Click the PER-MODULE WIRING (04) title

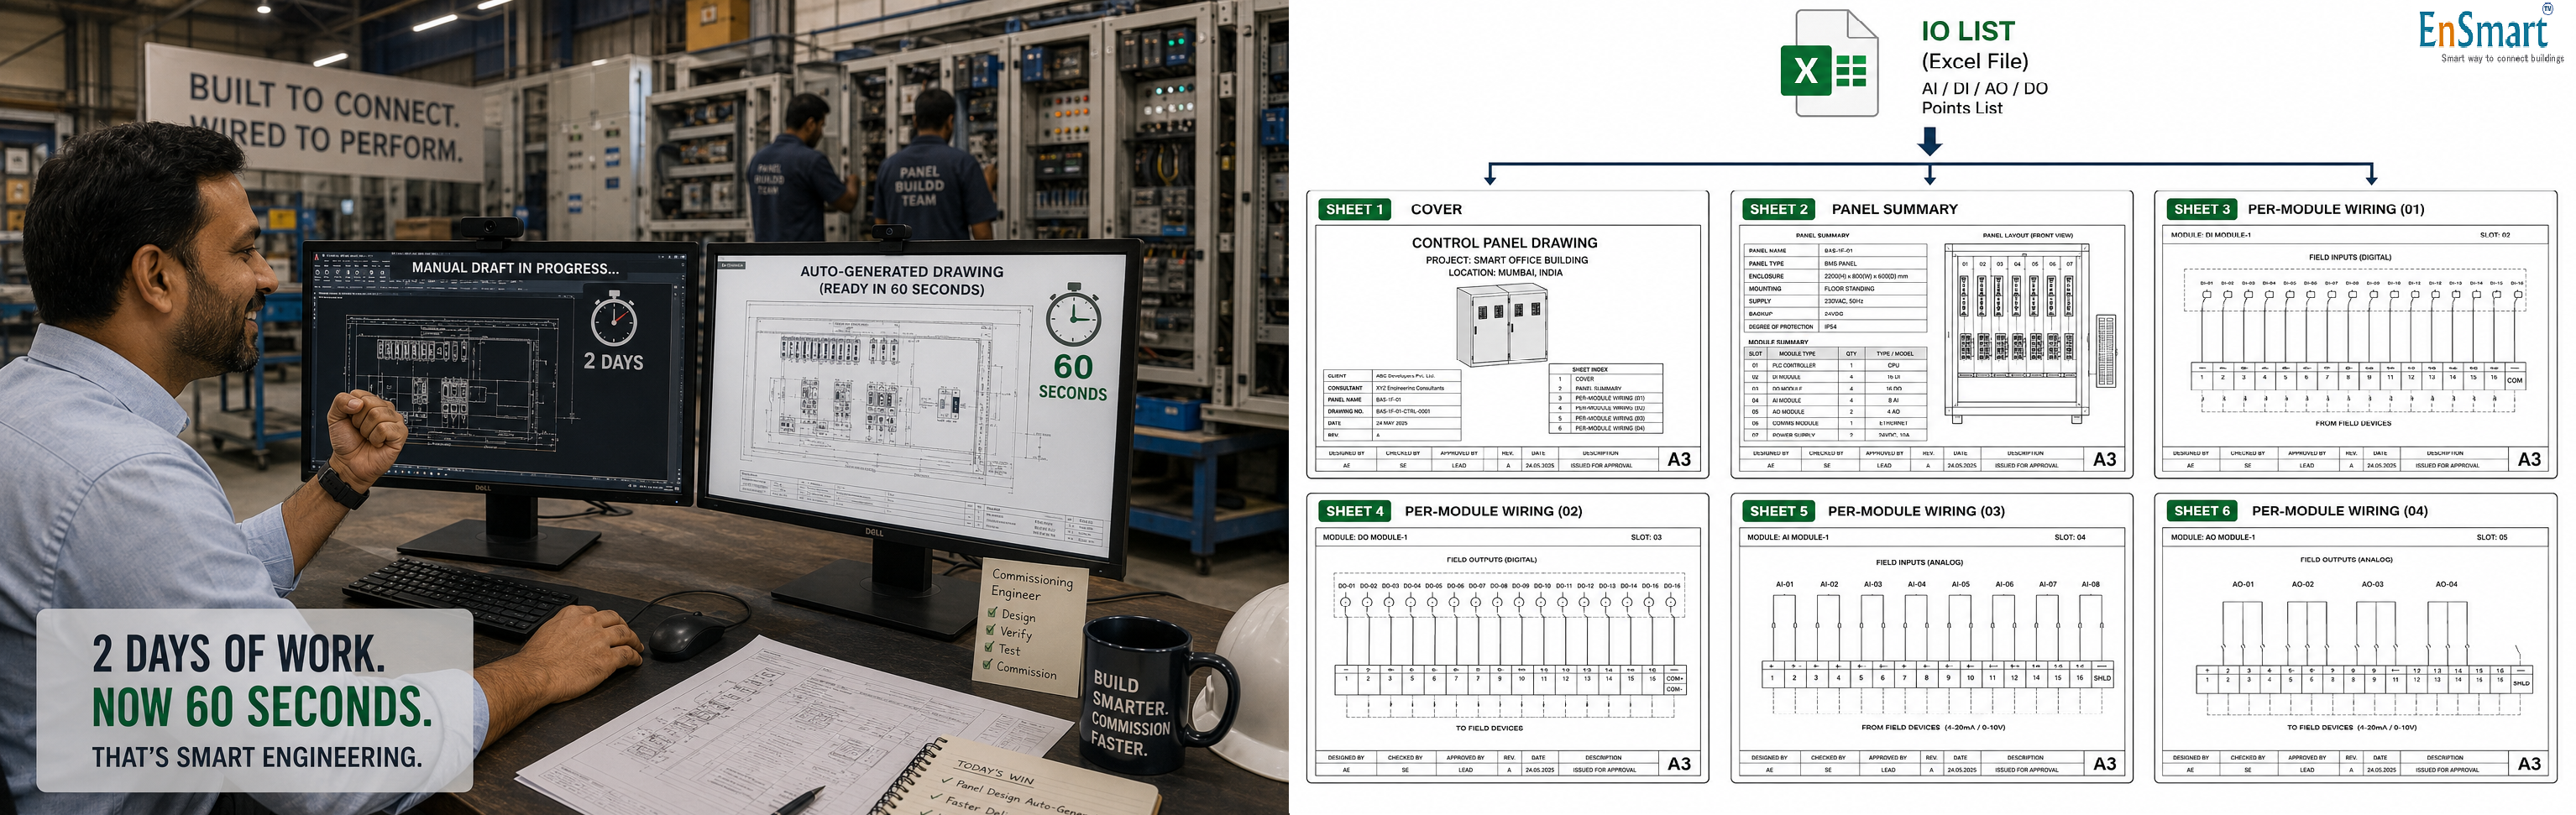(2340, 511)
